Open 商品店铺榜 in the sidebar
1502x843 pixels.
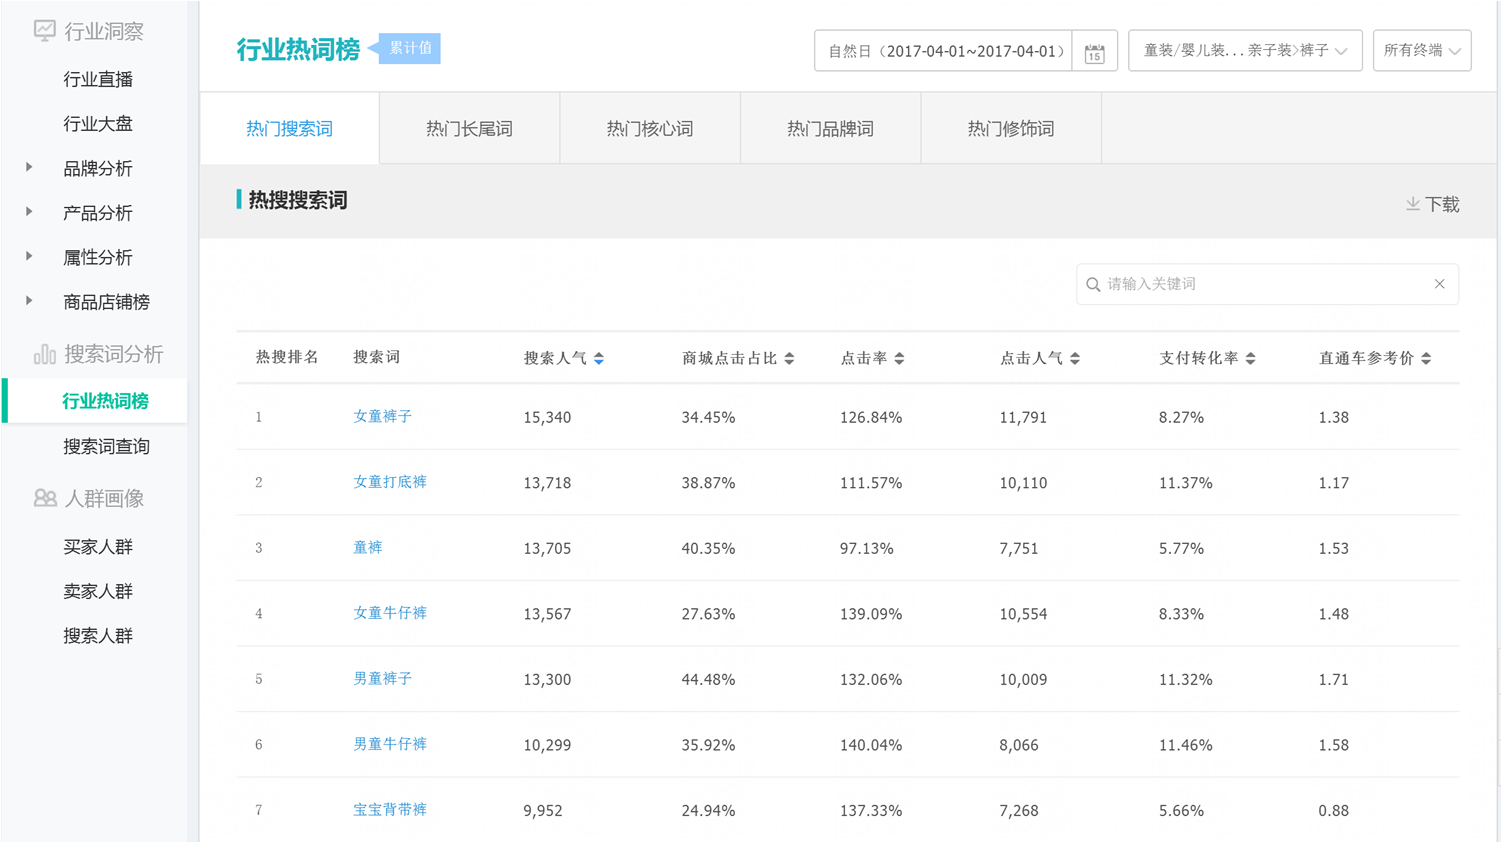(x=106, y=302)
